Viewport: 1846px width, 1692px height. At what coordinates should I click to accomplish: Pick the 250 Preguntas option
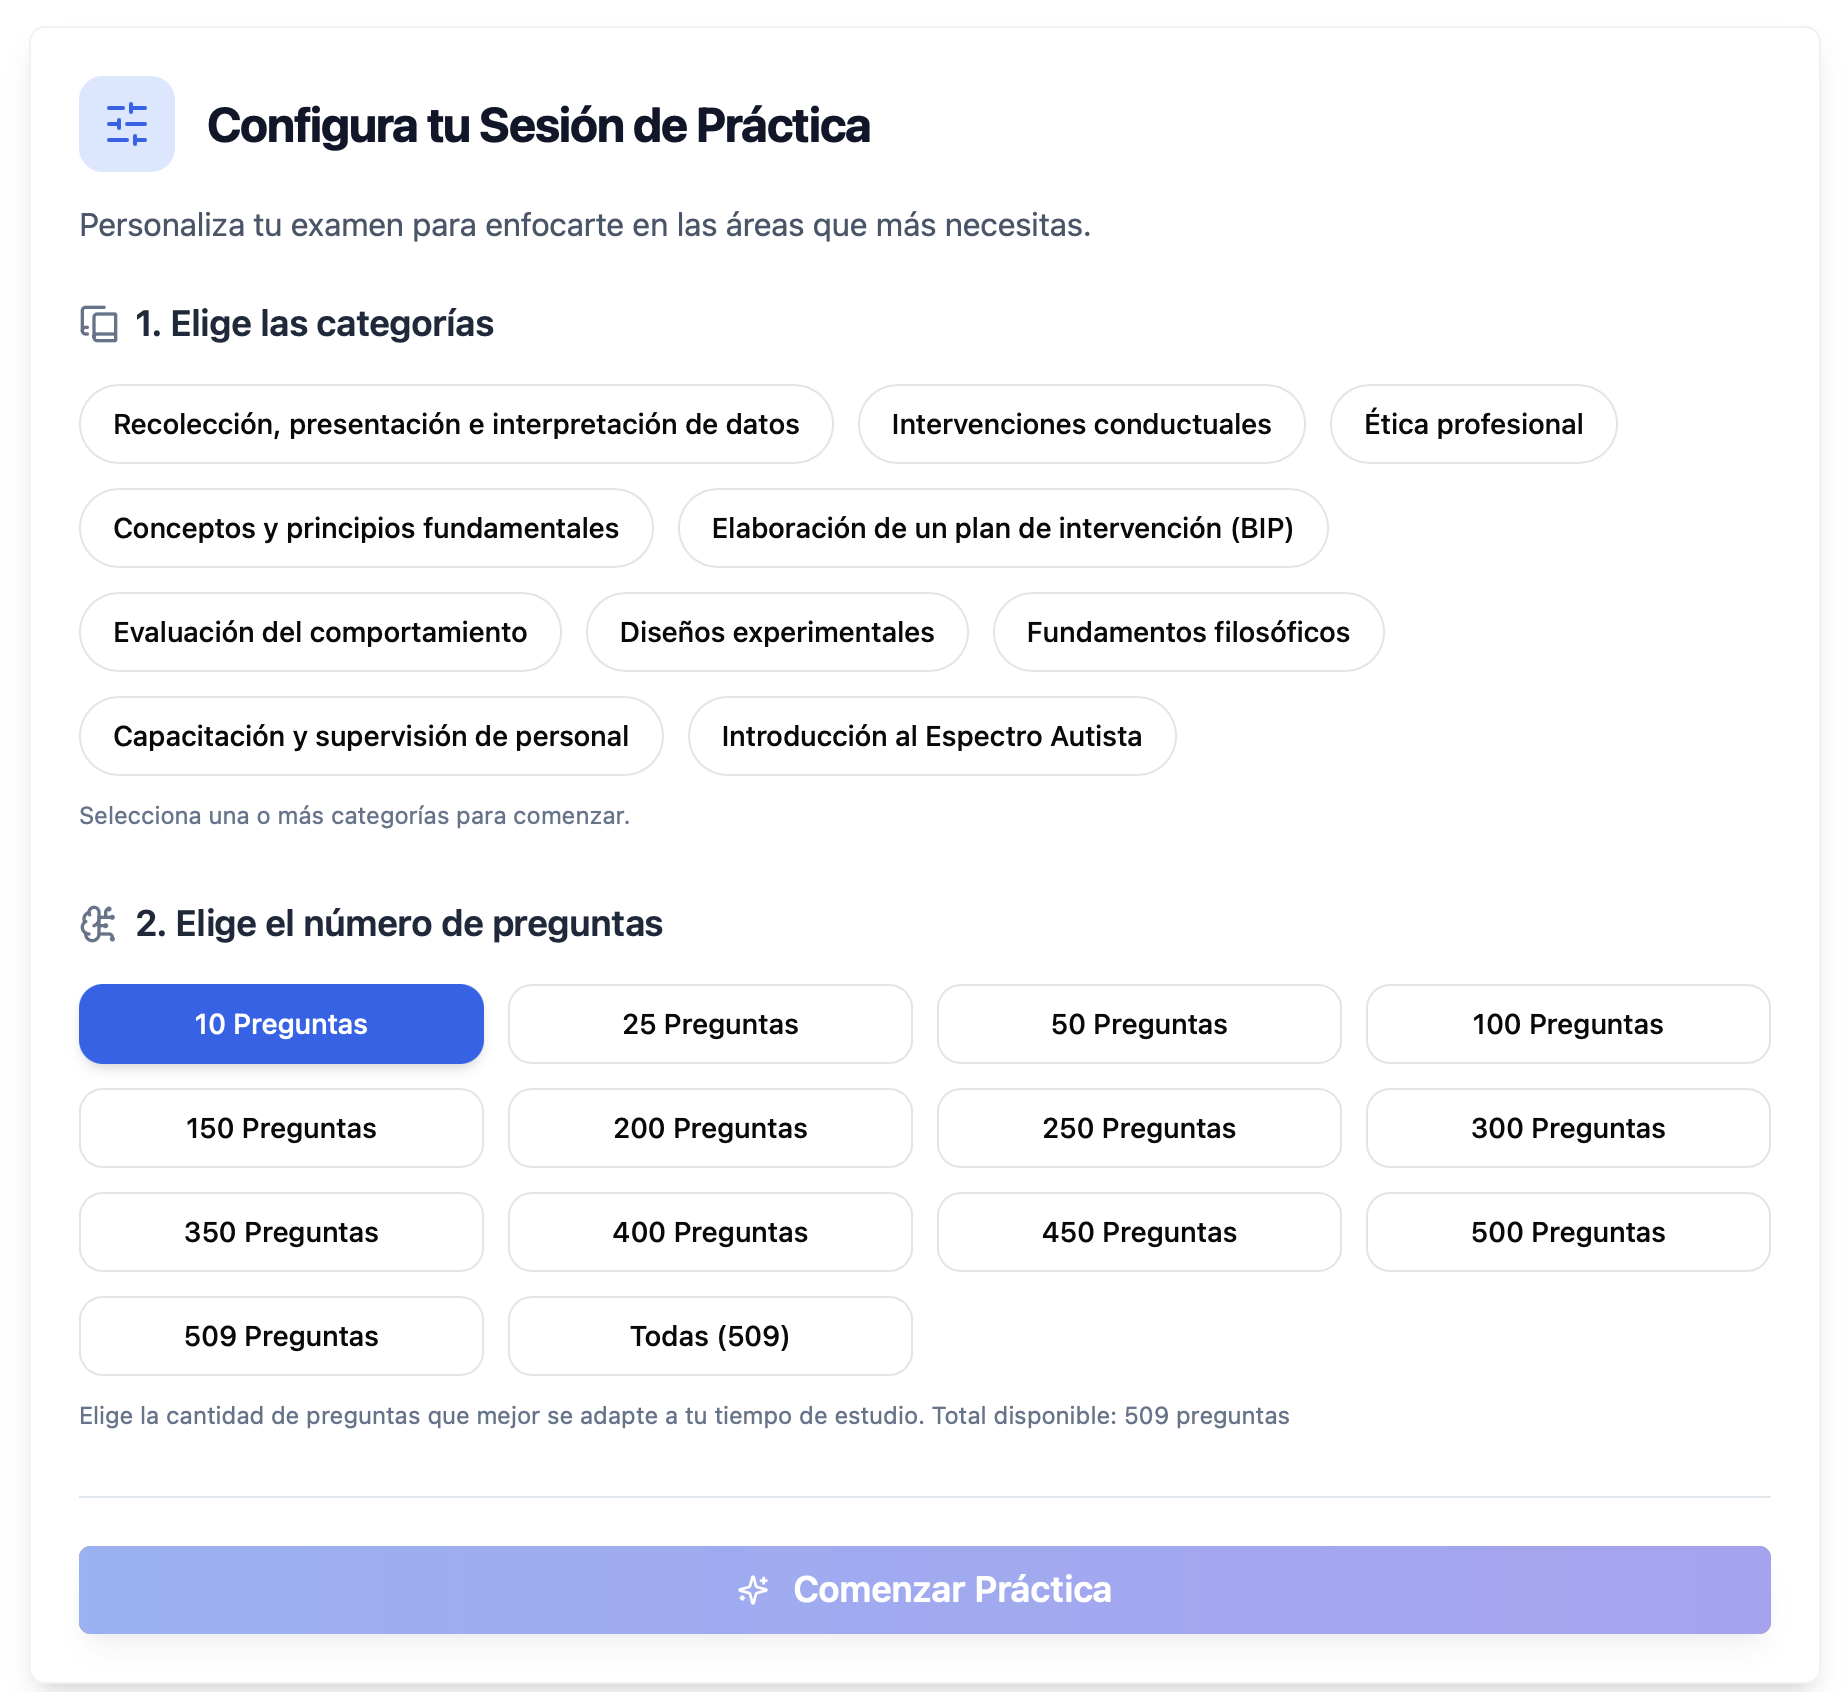(x=1138, y=1128)
